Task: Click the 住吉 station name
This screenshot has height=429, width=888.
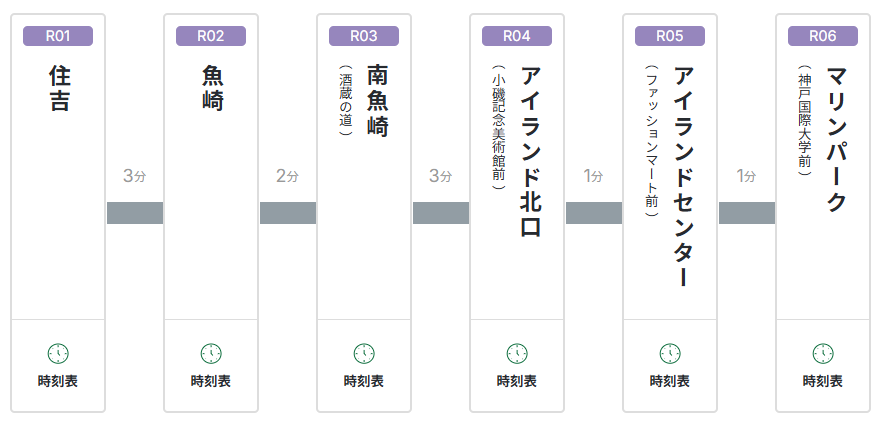Action: click(x=59, y=88)
